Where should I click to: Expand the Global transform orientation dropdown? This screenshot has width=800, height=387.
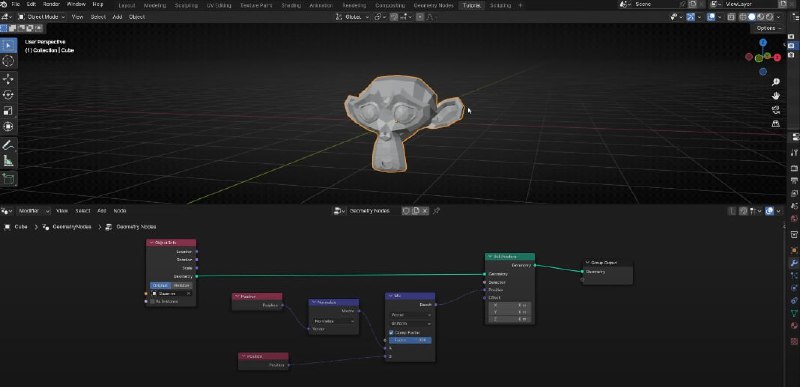pos(353,17)
